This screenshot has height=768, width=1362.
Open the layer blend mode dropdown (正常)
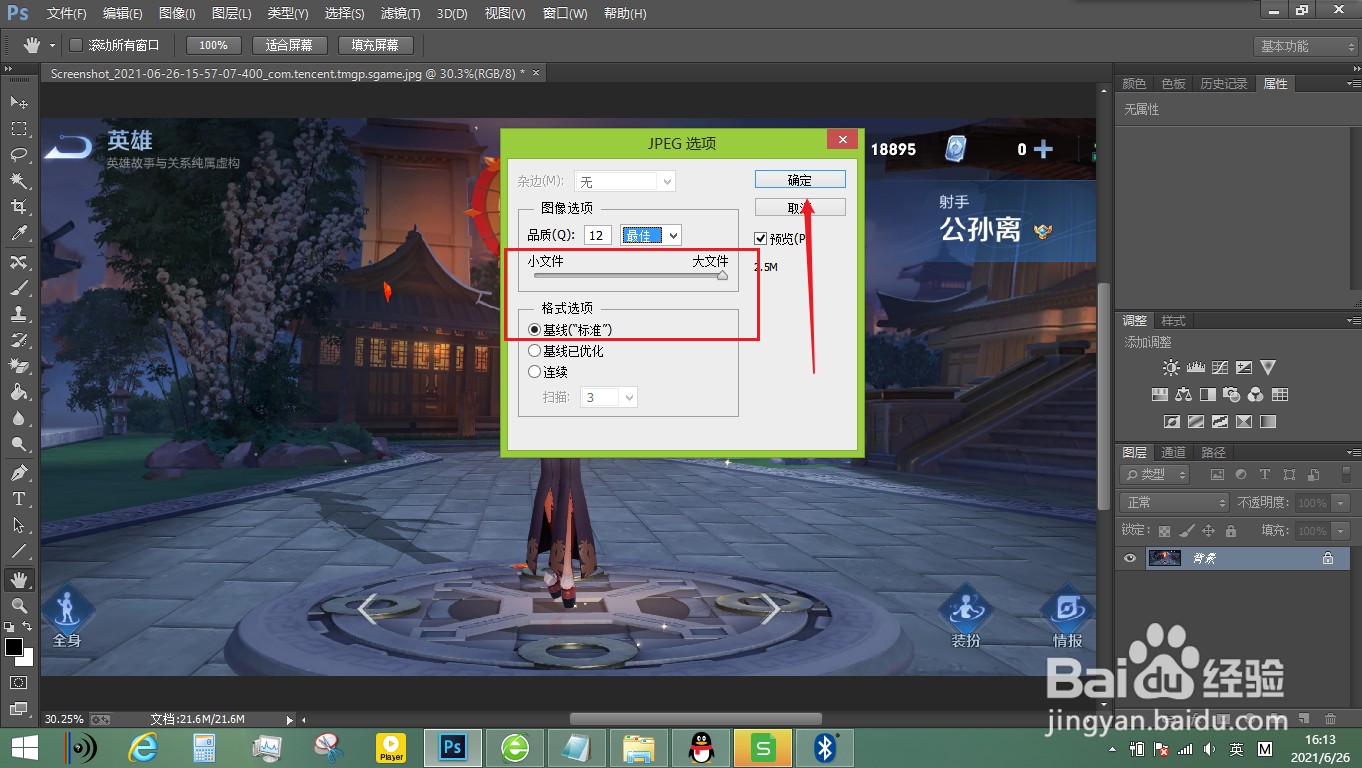click(1174, 502)
